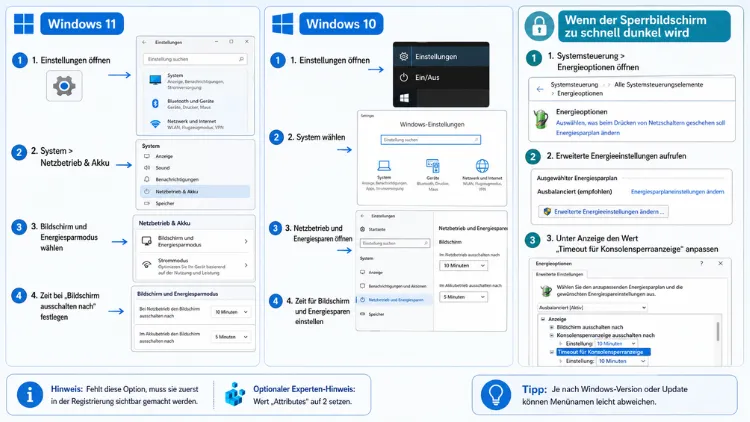Click the chevron on 'Bildschirm und Energiesparmodus' row
This screenshot has height=422, width=750.
coord(246,241)
